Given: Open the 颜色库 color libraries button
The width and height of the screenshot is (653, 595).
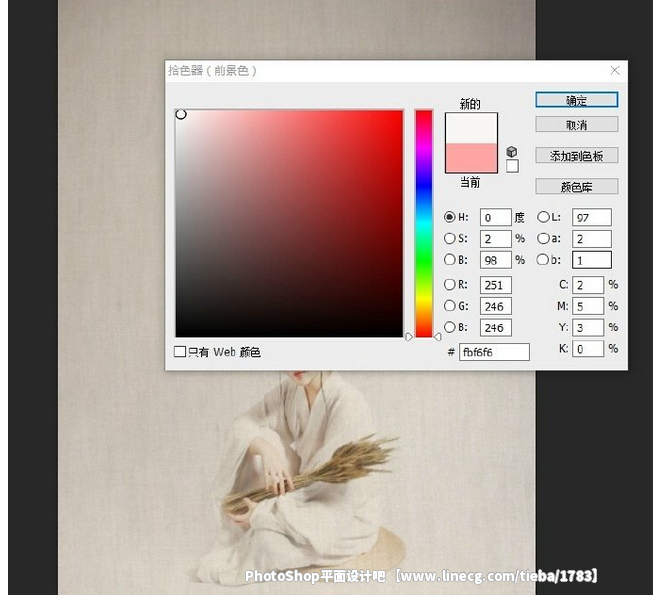Looking at the screenshot, I should [x=576, y=187].
